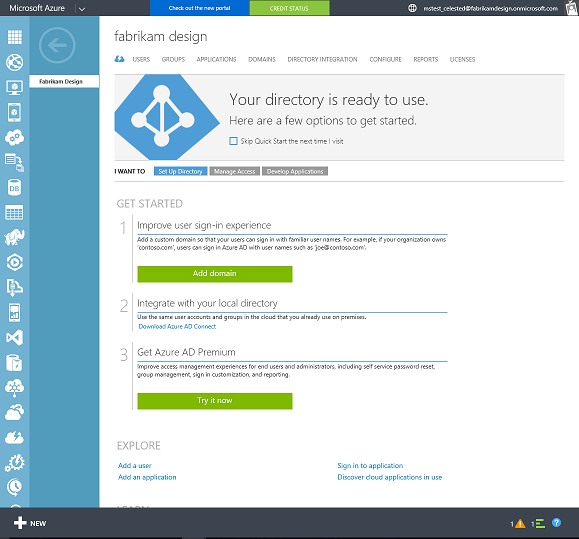The width and height of the screenshot is (579, 539).
Task: Open the All Items grid icon
Action: (15, 37)
